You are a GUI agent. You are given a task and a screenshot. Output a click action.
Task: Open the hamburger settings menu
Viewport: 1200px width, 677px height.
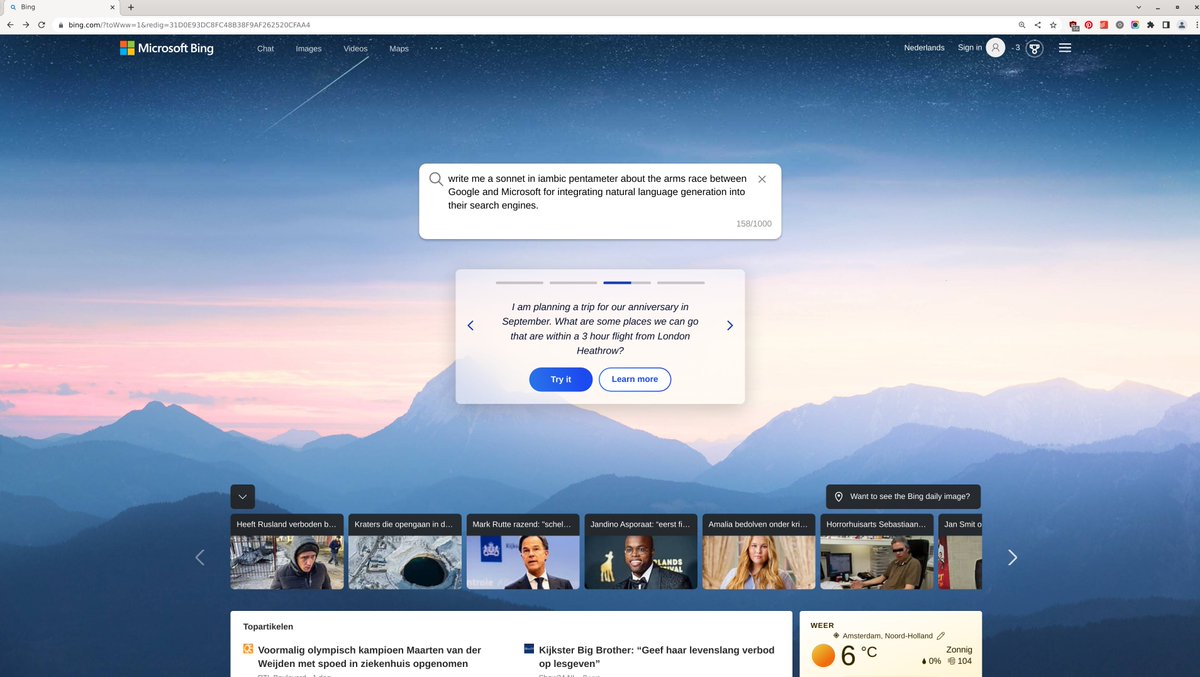pyautogui.click(x=1065, y=48)
